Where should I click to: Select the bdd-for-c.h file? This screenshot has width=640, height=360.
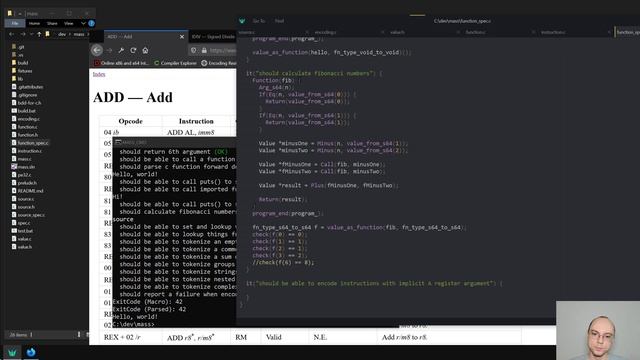coord(27,103)
